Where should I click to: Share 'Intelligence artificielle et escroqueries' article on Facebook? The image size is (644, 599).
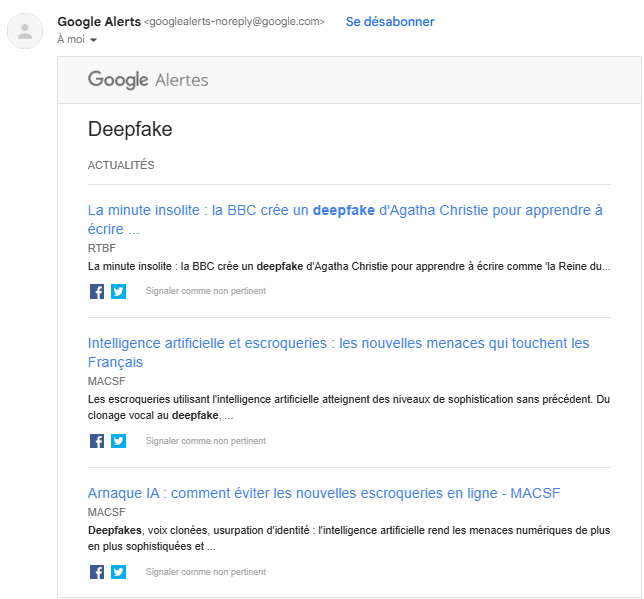(x=97, y=441)
